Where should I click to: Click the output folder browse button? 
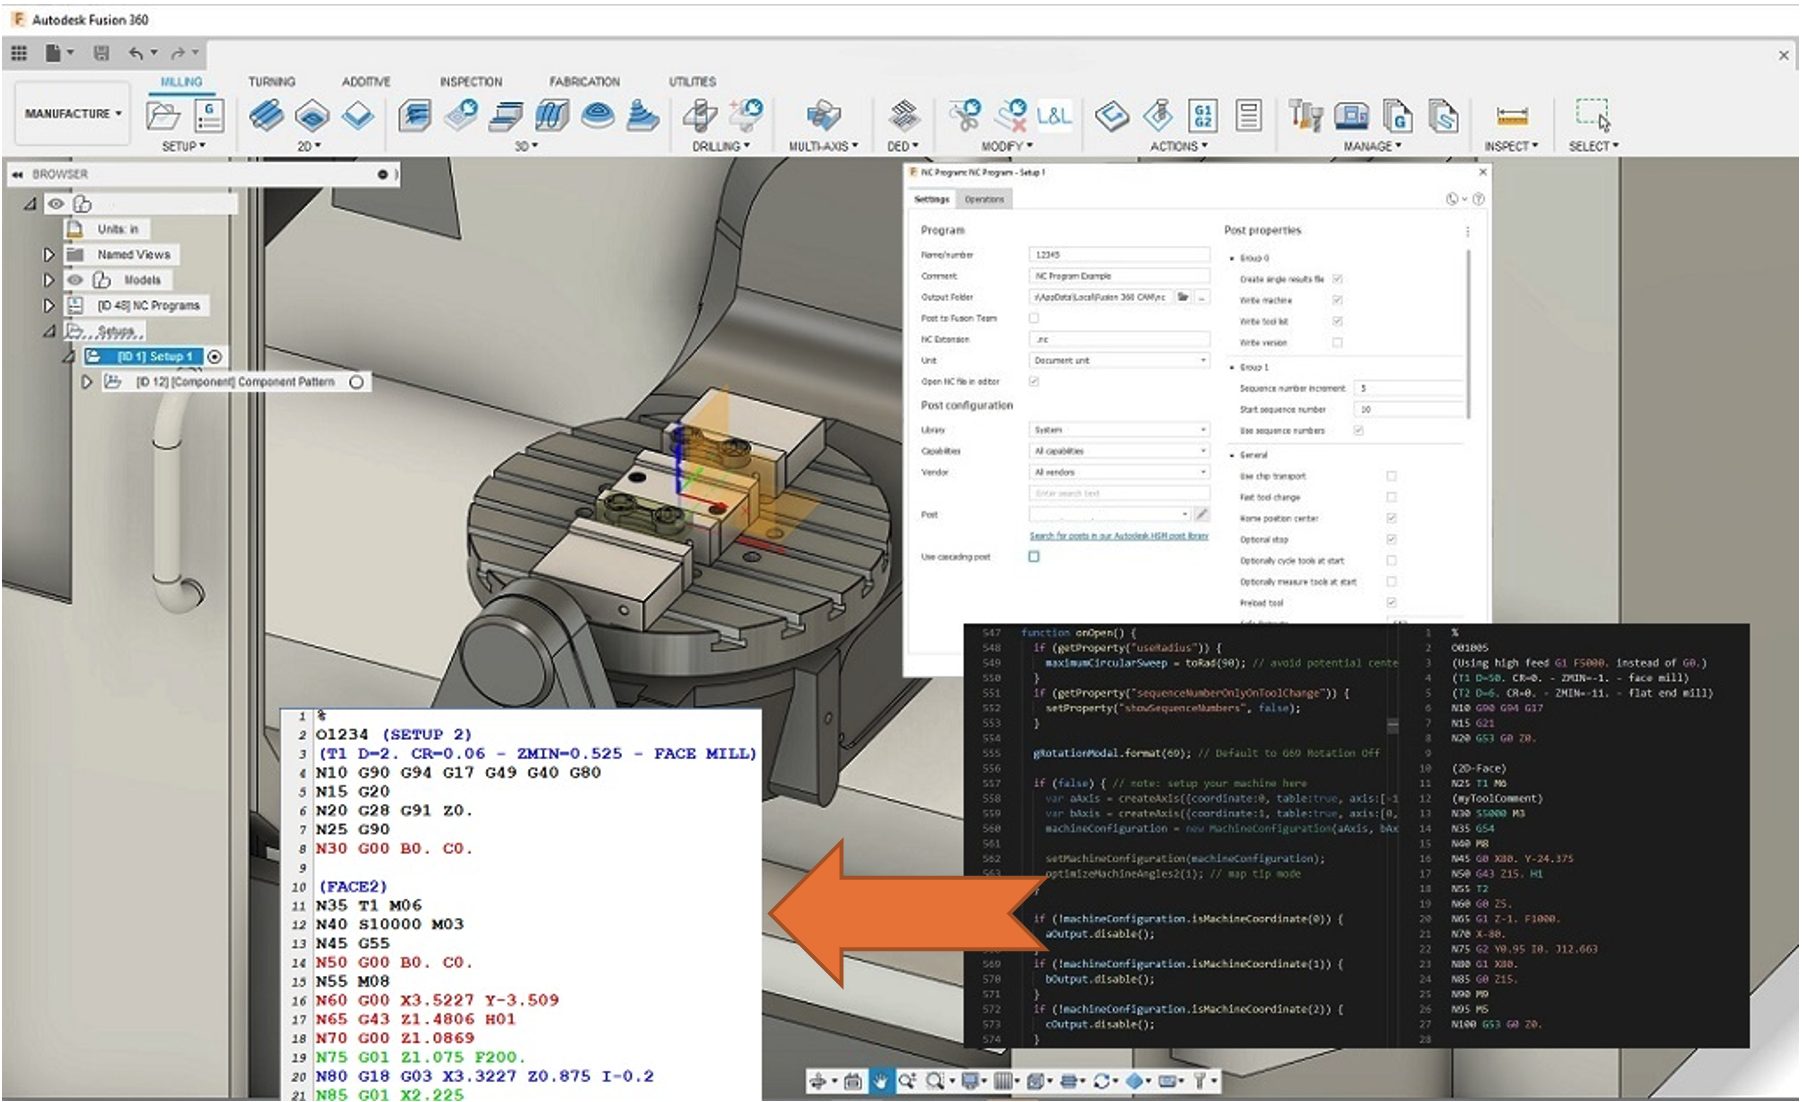click(1183, 297)
